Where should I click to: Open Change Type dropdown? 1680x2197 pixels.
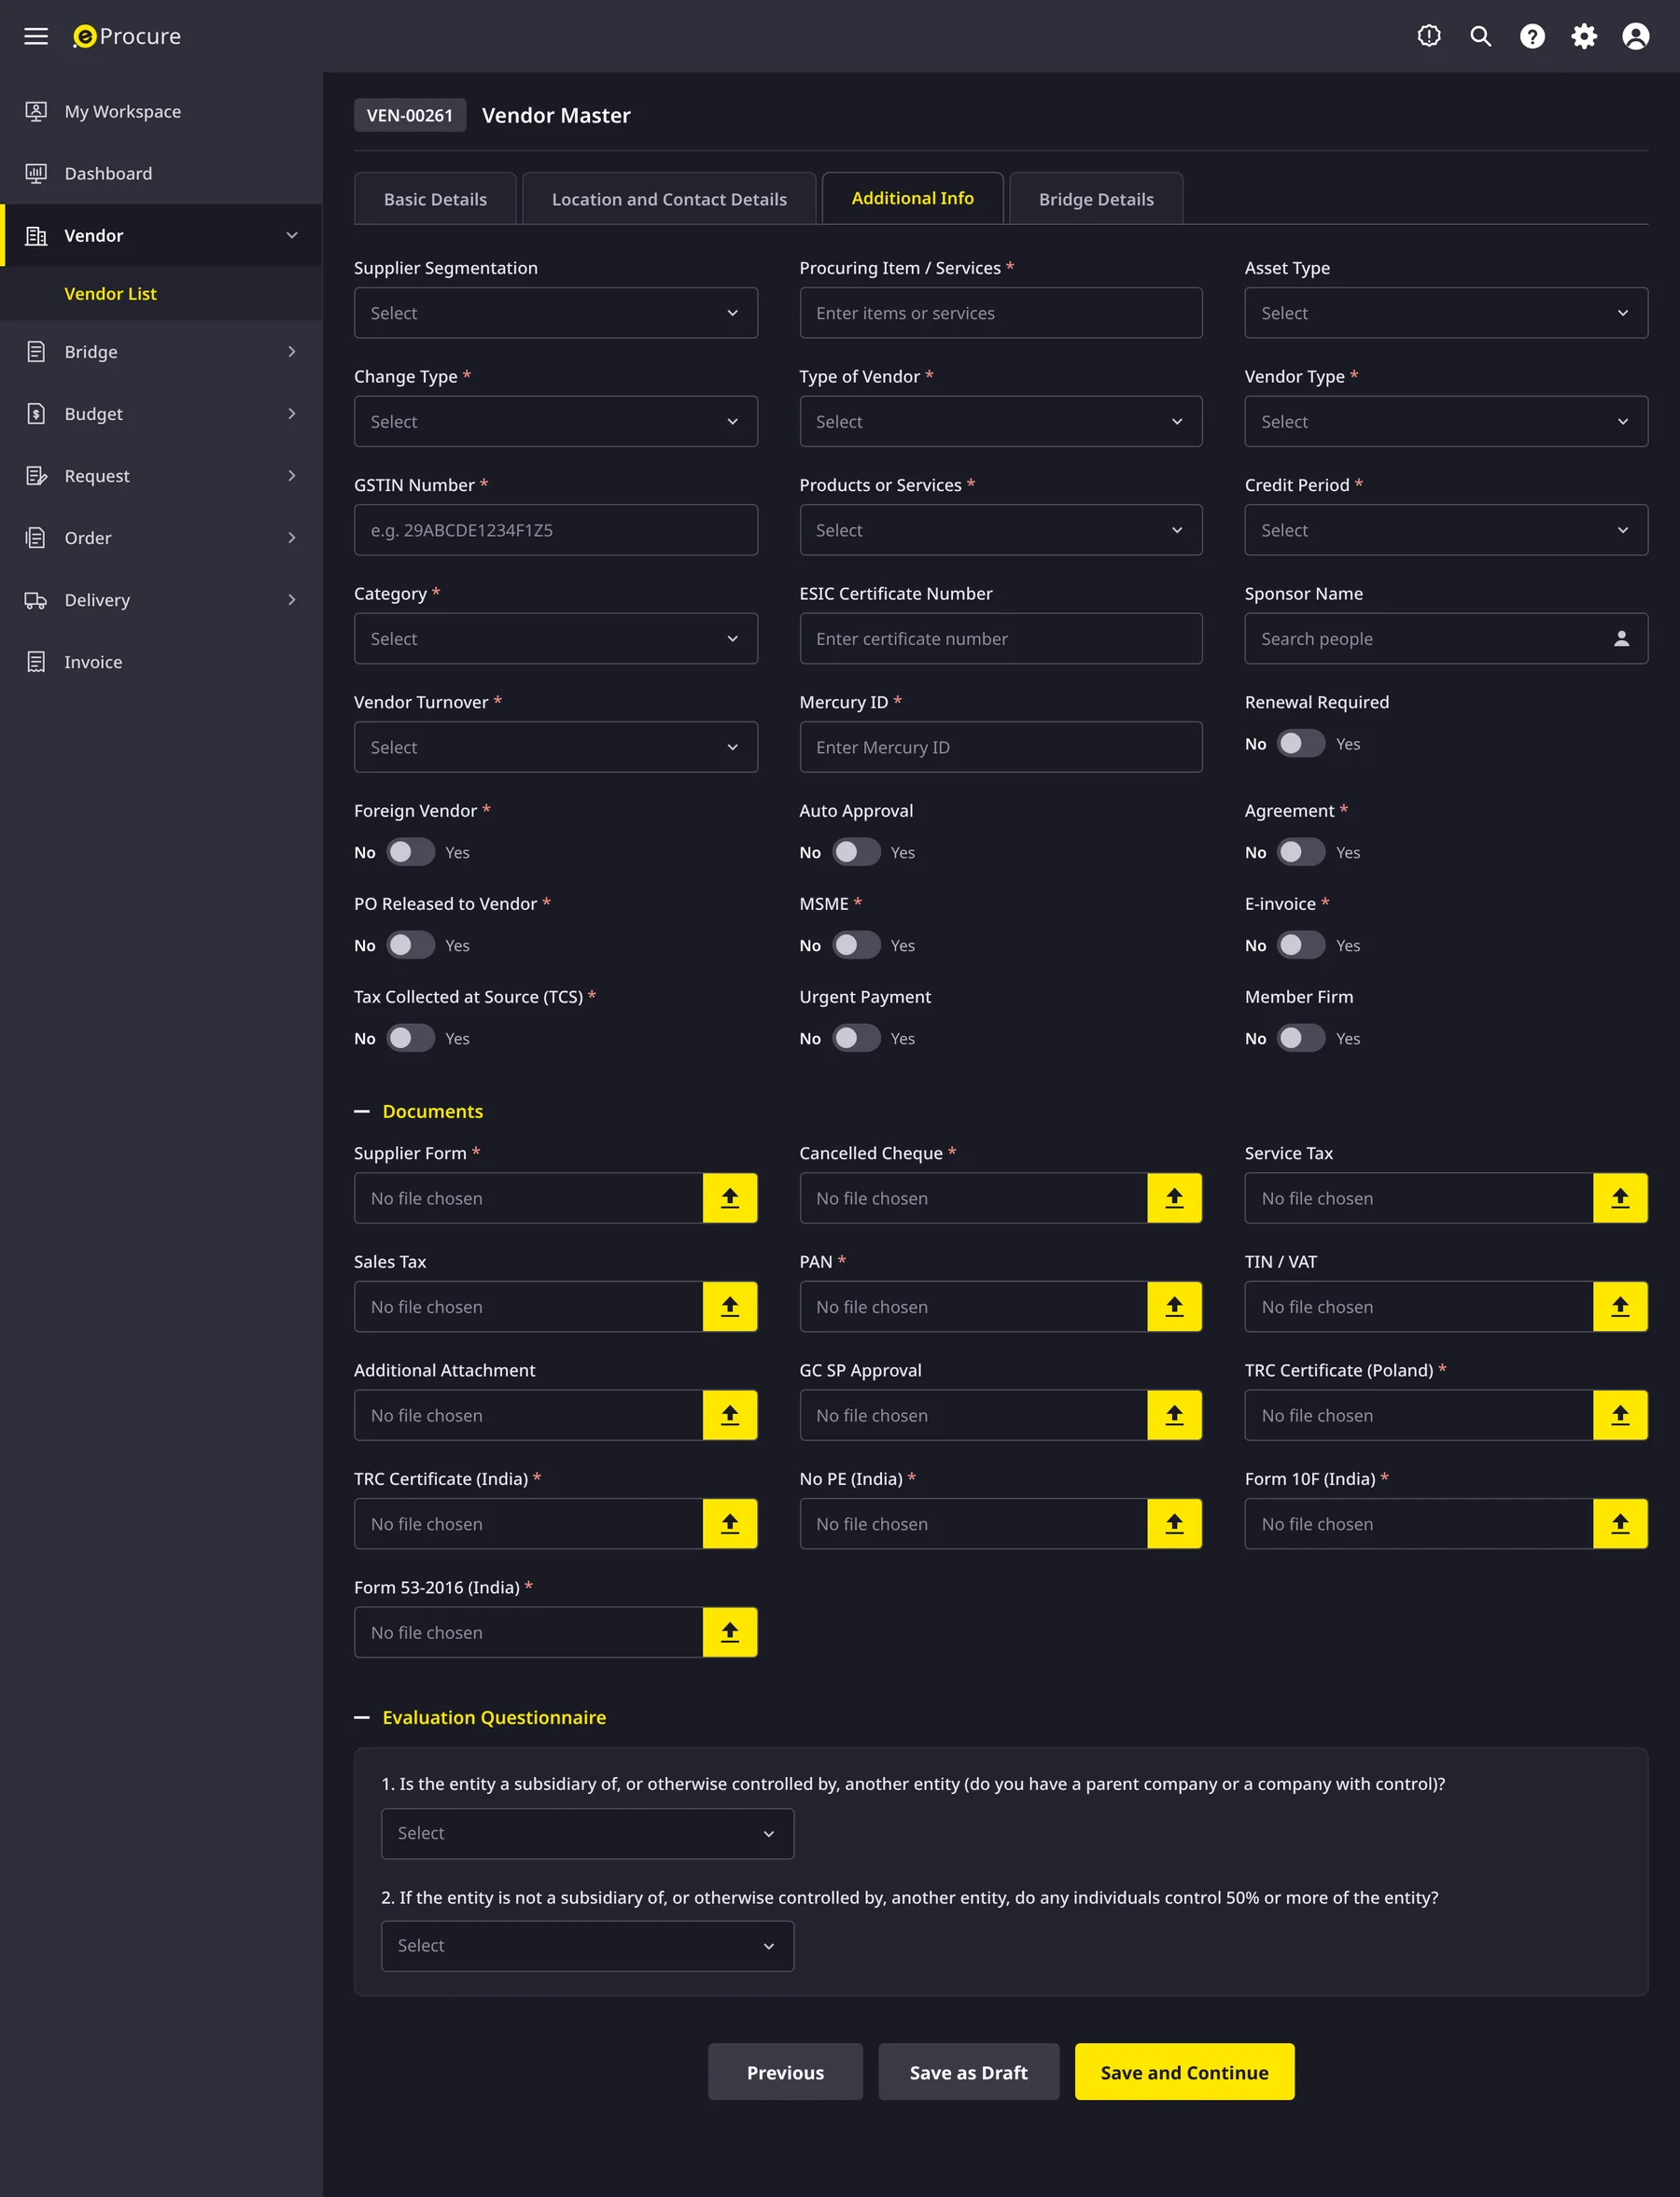click(x=555, y=421)
